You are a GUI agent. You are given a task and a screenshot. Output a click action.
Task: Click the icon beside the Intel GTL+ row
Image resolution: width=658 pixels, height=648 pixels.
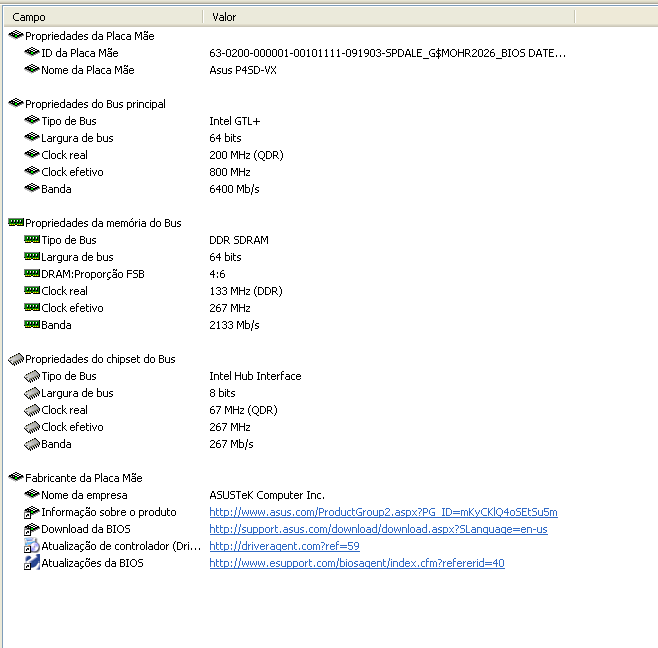point(32,120)
